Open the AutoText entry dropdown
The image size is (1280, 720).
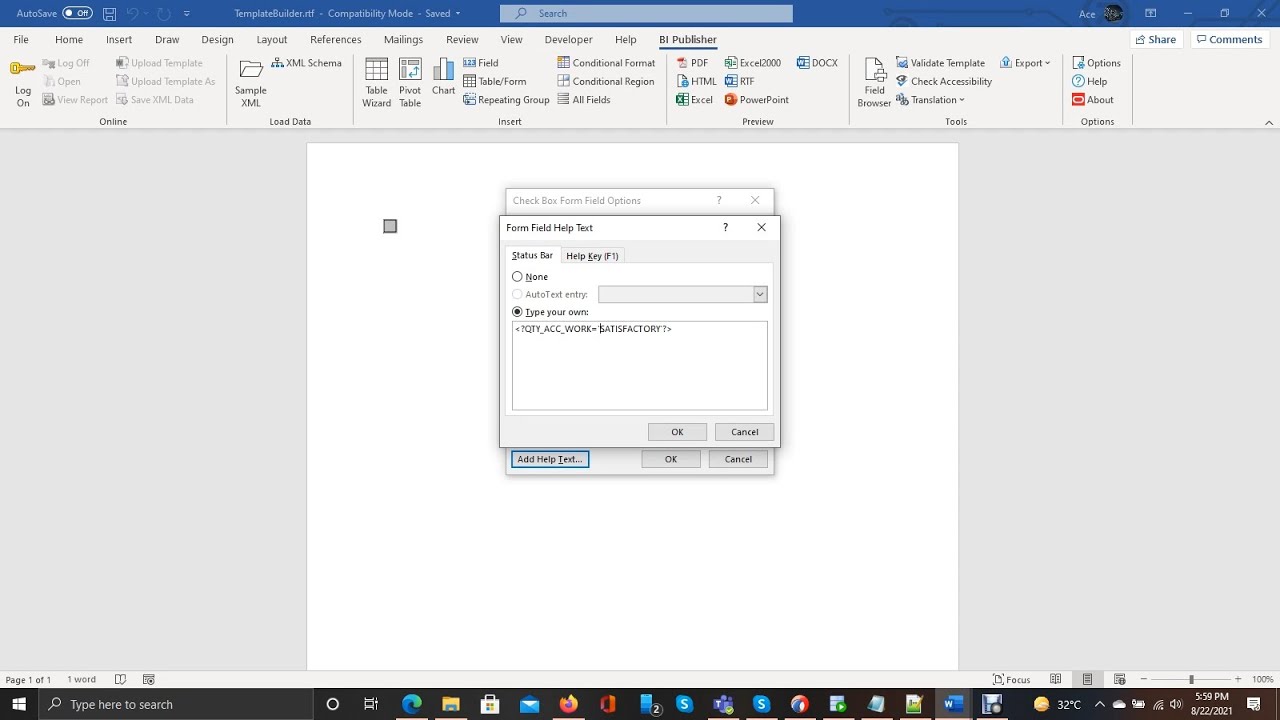[760, 294]
